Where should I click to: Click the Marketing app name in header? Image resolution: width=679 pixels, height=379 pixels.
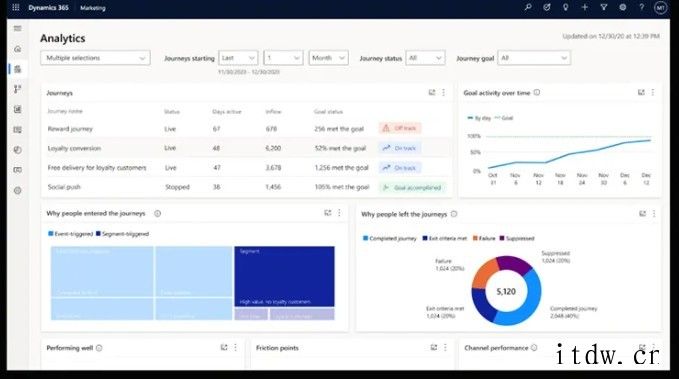pyautogui.click(x=93, y=8)
